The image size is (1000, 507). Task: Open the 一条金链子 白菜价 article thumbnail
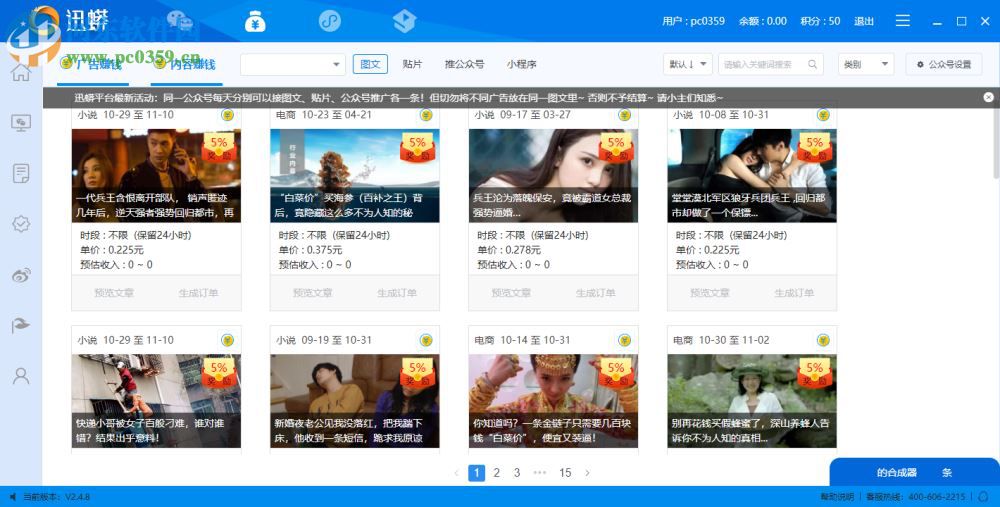pos(554,401)
